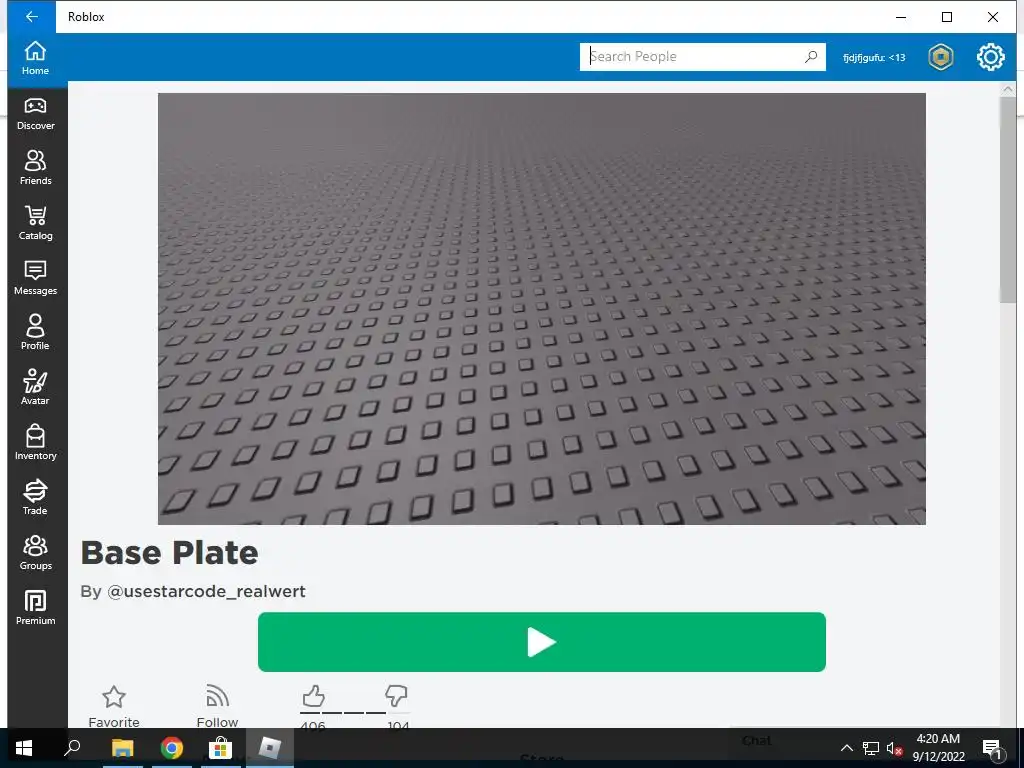Open Google Chrome from taskbar
1024x768 pixels.
coord(172,748)
